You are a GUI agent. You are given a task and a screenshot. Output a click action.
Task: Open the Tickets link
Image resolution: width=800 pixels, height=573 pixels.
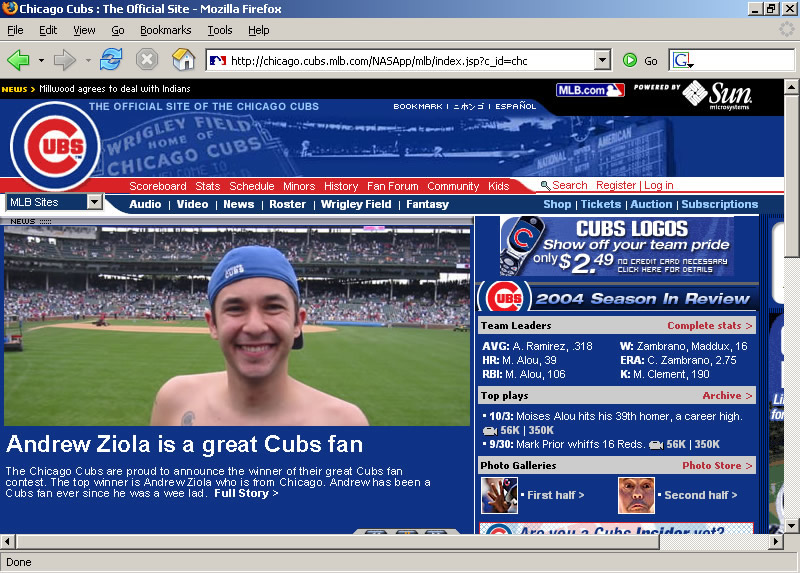pyautogui.click(x=601, y=204)
